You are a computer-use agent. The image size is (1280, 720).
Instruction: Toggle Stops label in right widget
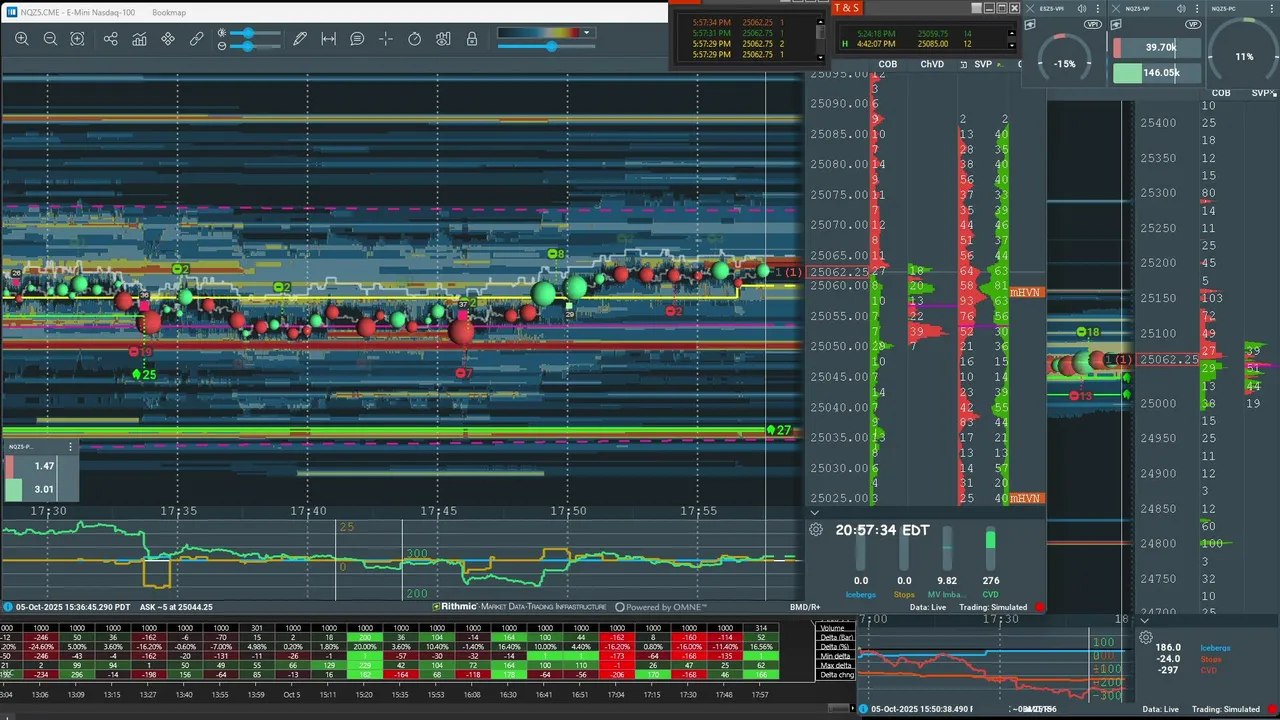point(1210,659)
